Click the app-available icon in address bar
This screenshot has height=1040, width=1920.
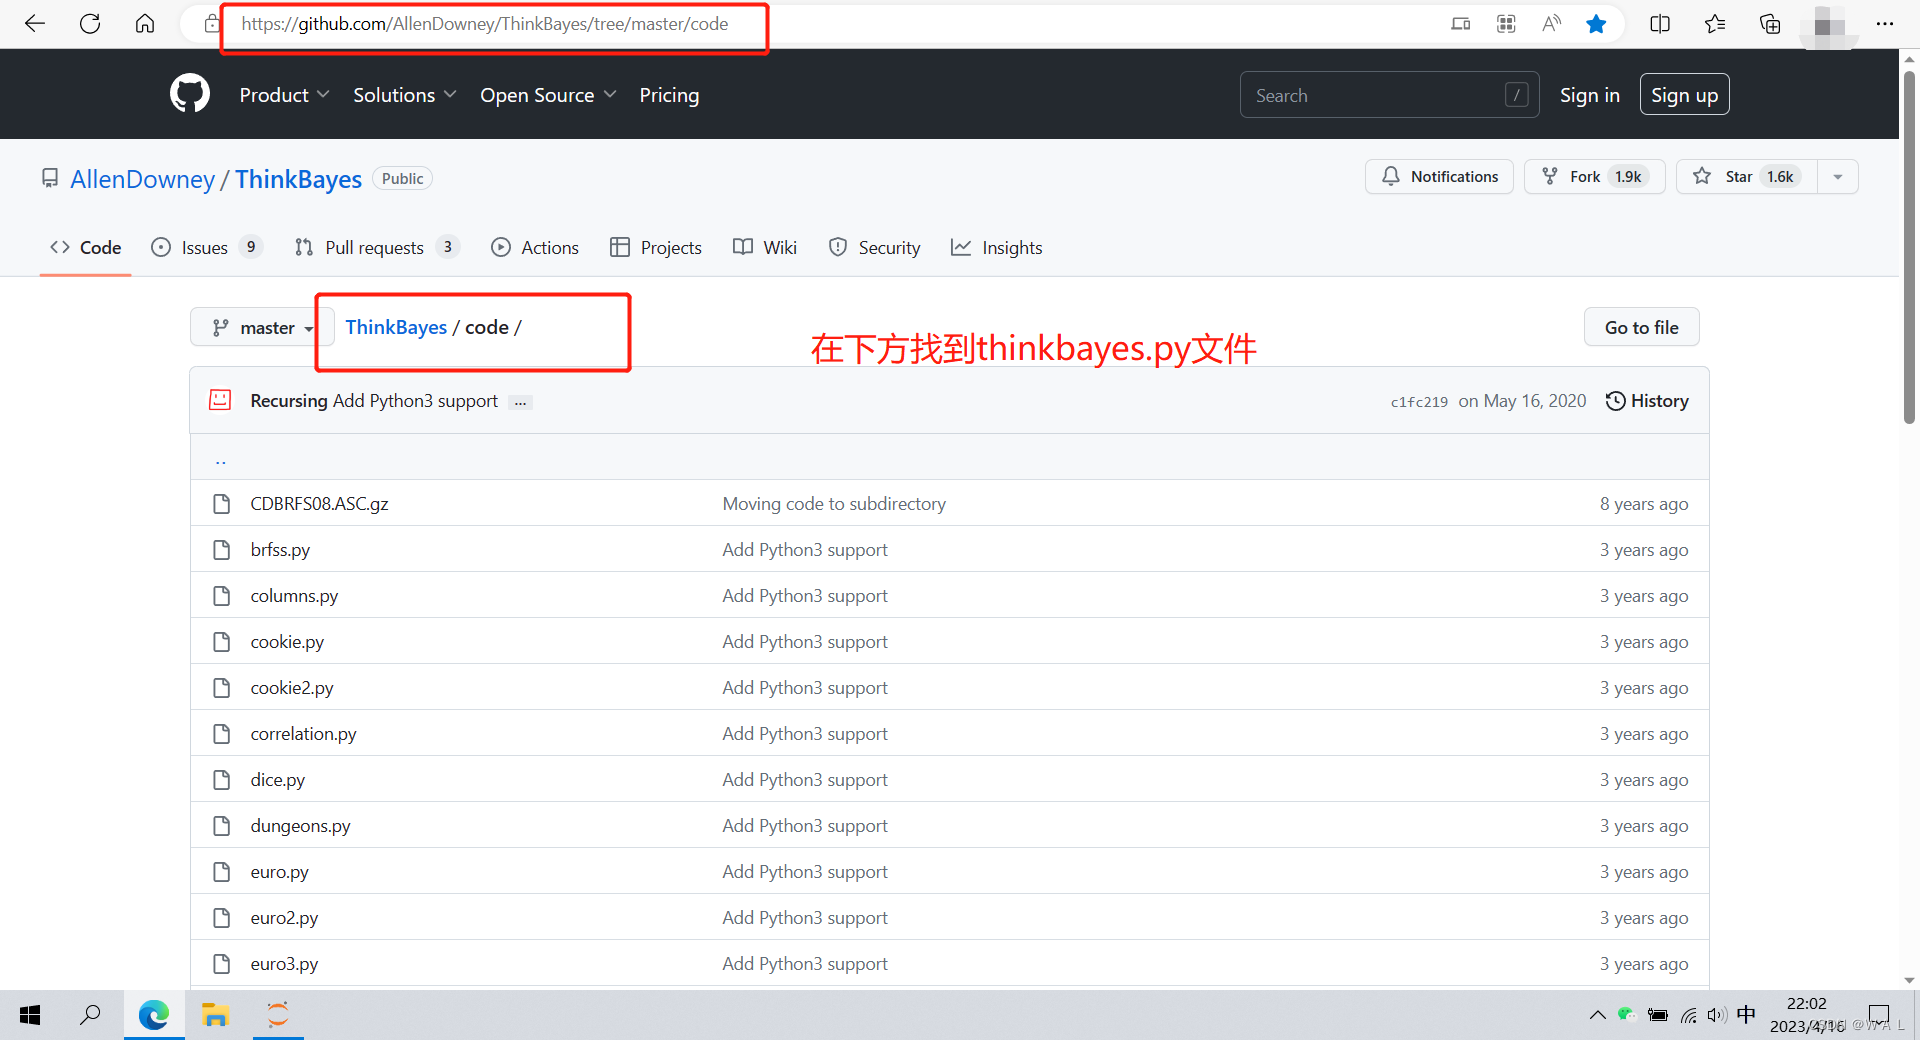1461,24
